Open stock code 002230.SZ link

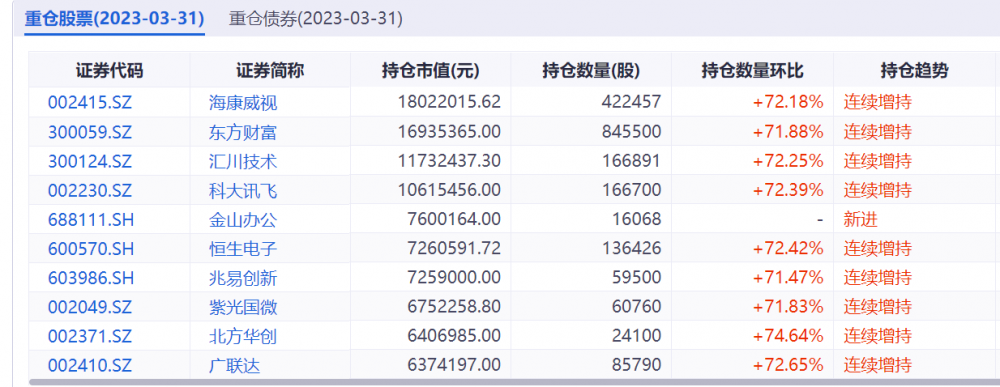[90, 190]
